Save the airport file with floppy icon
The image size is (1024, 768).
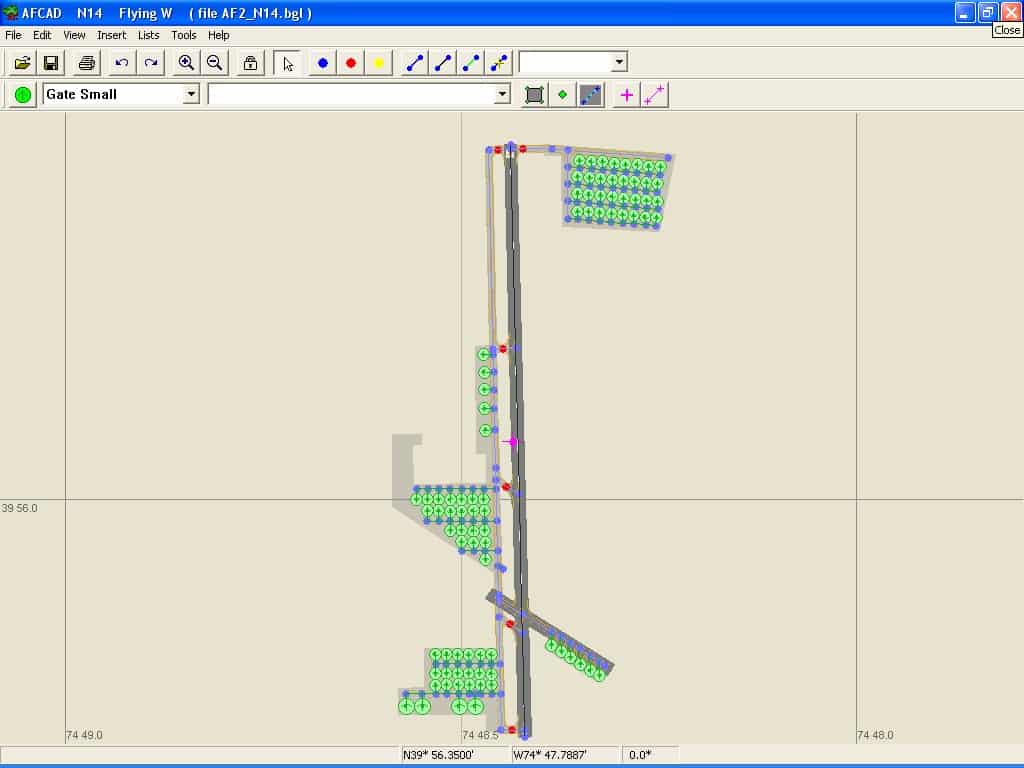(51, 63)
